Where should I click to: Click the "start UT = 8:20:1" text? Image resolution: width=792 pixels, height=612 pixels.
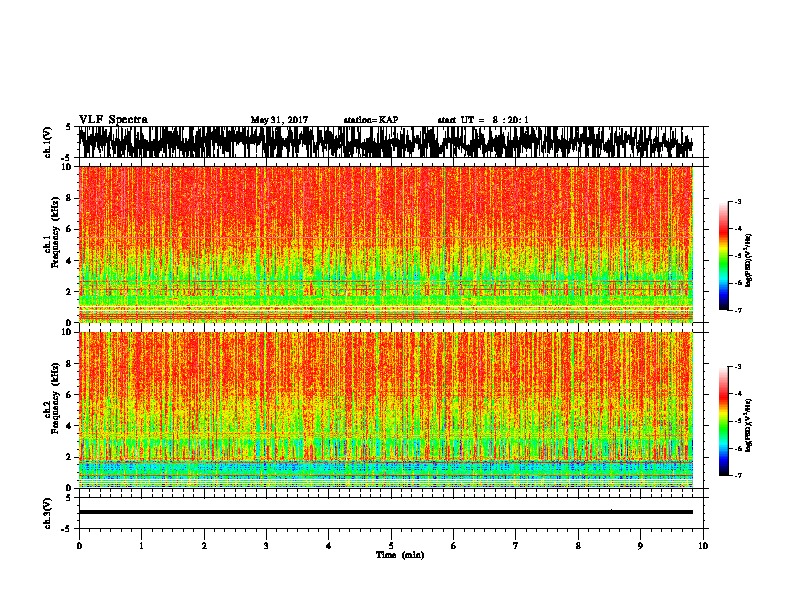point(483,120)
